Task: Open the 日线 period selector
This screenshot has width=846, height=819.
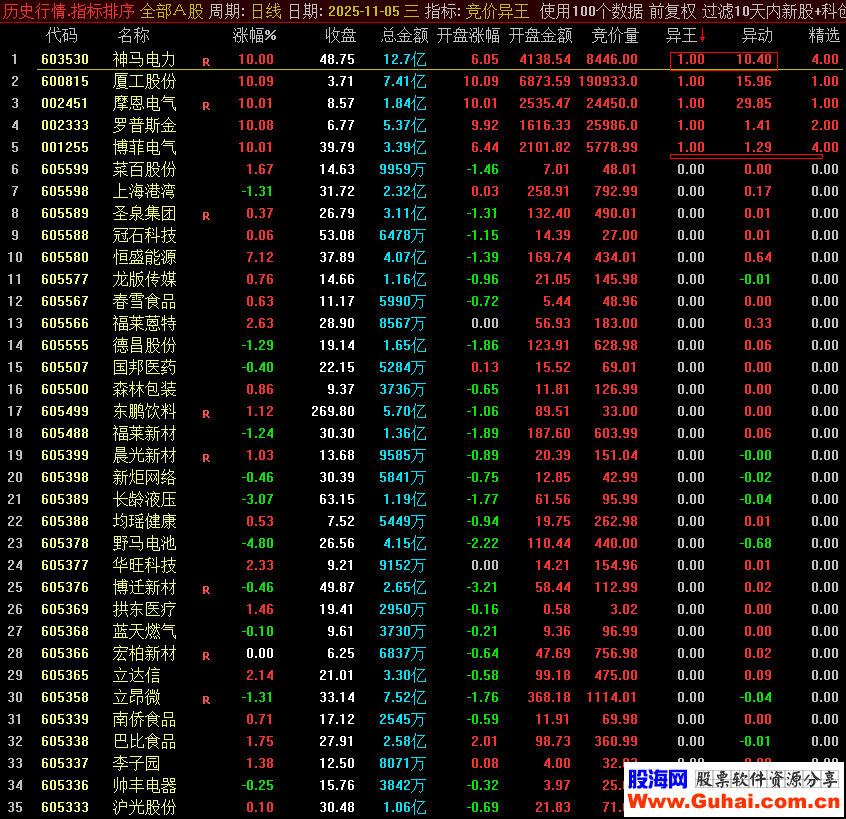Action: click(x=265, y=11)
